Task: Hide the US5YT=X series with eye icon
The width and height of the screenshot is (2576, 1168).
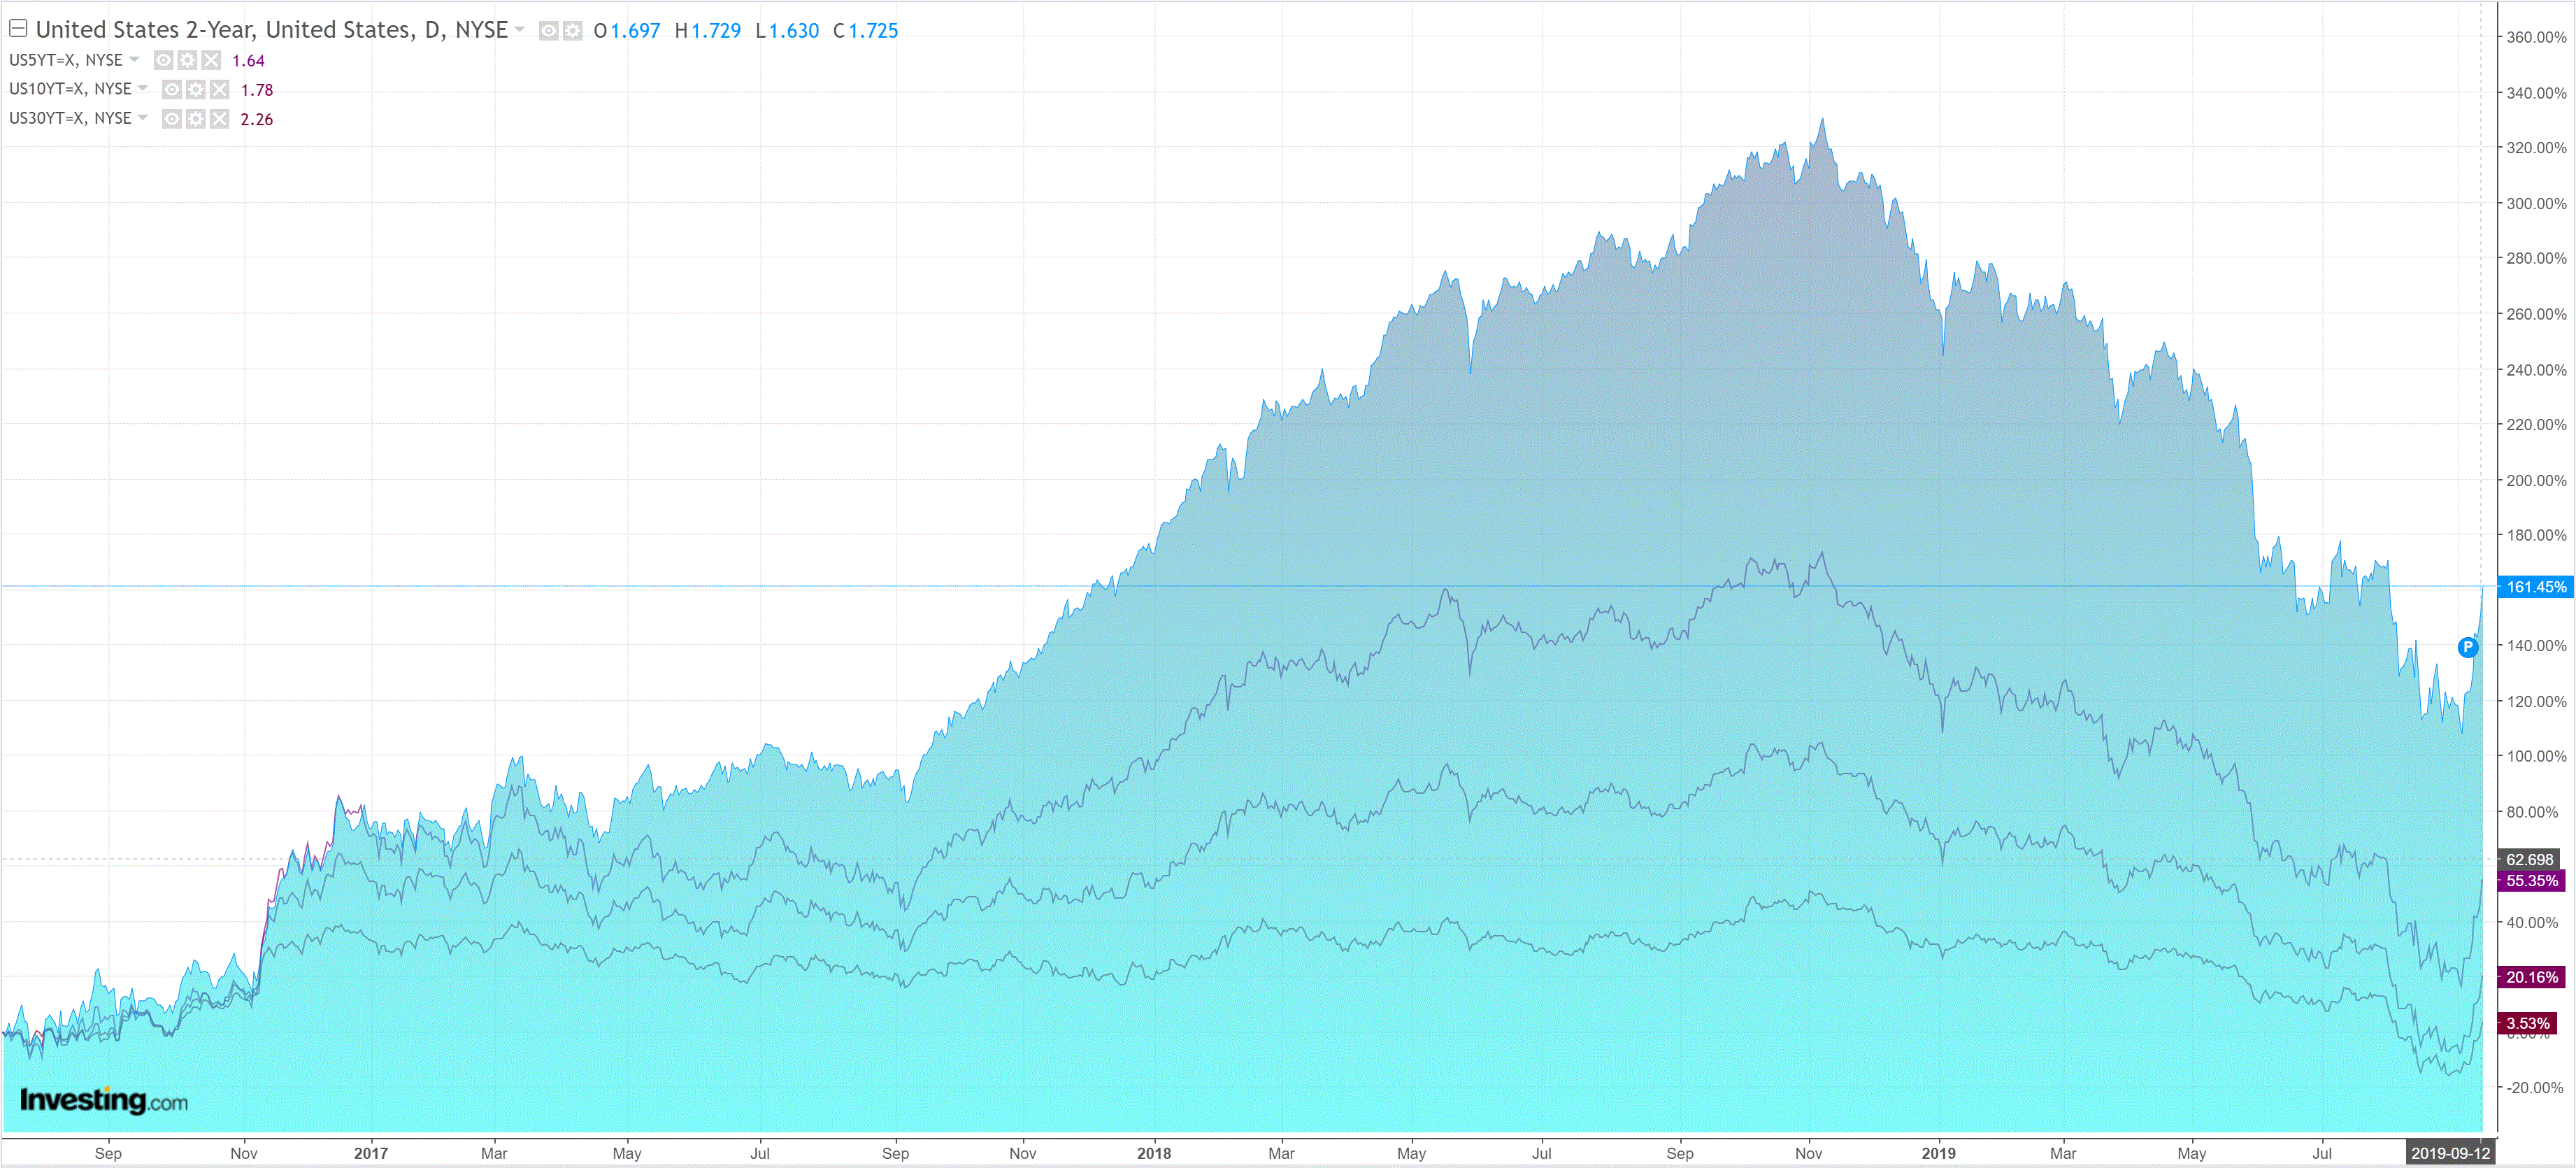Action: (x=163, y=60)
